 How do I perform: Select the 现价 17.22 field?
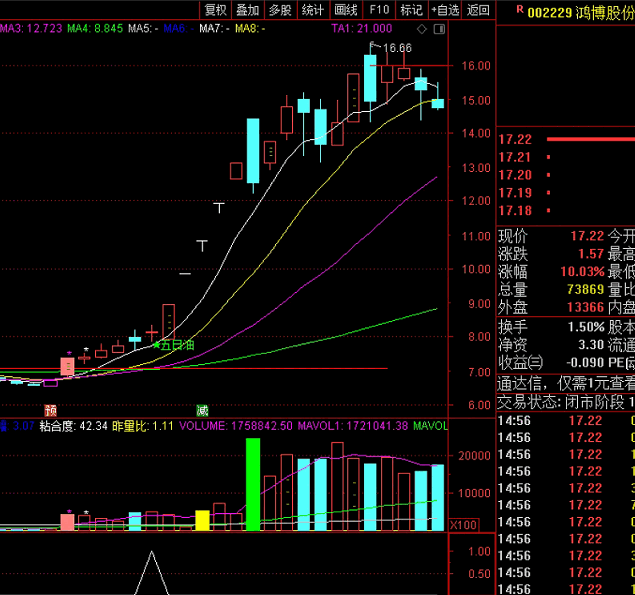[x=551, y=236]
